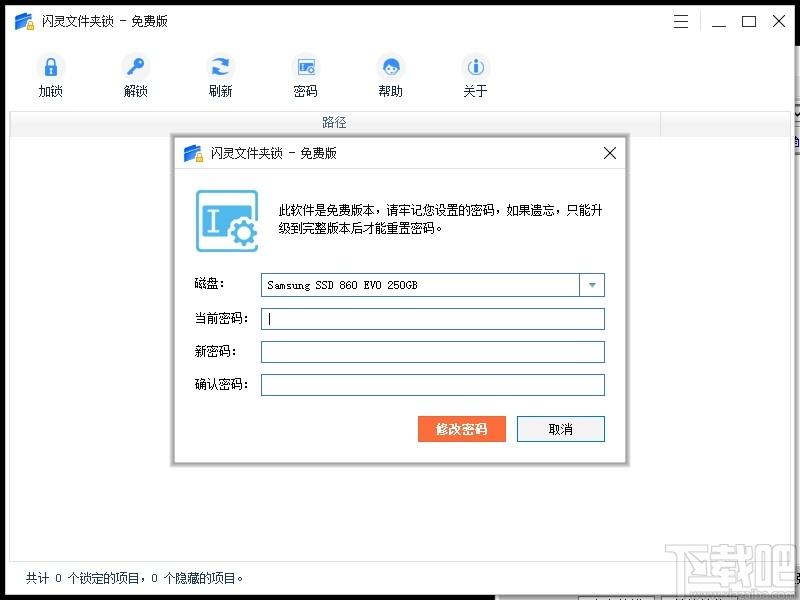Click the 路径 column header

(x=335, y=122)
